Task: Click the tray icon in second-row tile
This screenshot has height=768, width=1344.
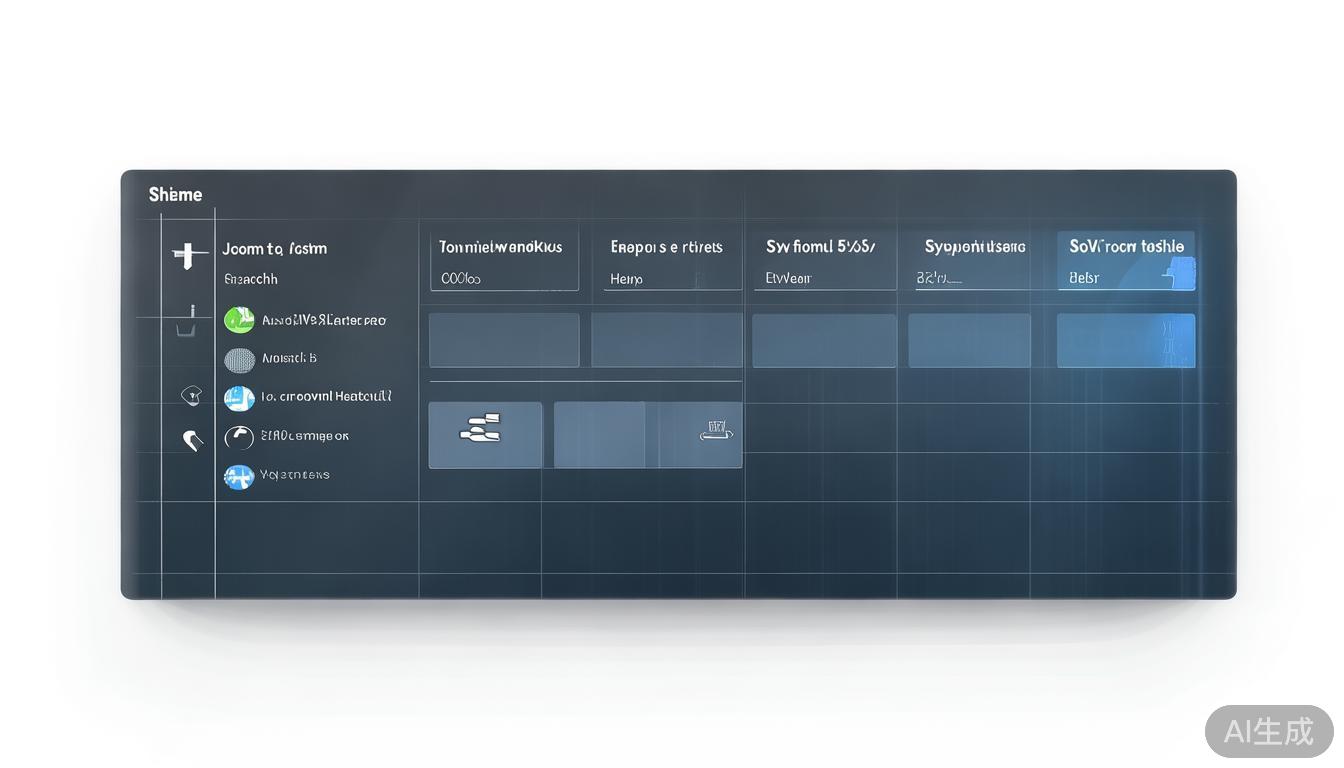Action: tap(714, 433)
